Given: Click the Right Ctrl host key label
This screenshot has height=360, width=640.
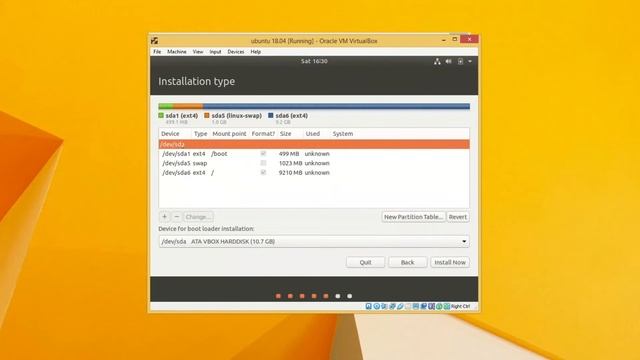Looking at the screenshot, I should [460, 306].
